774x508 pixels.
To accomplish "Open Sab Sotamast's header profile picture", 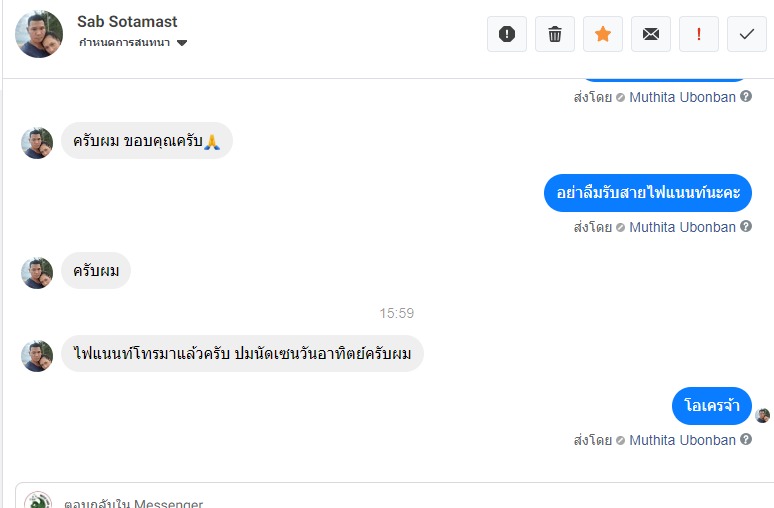I will coord(39,34).
